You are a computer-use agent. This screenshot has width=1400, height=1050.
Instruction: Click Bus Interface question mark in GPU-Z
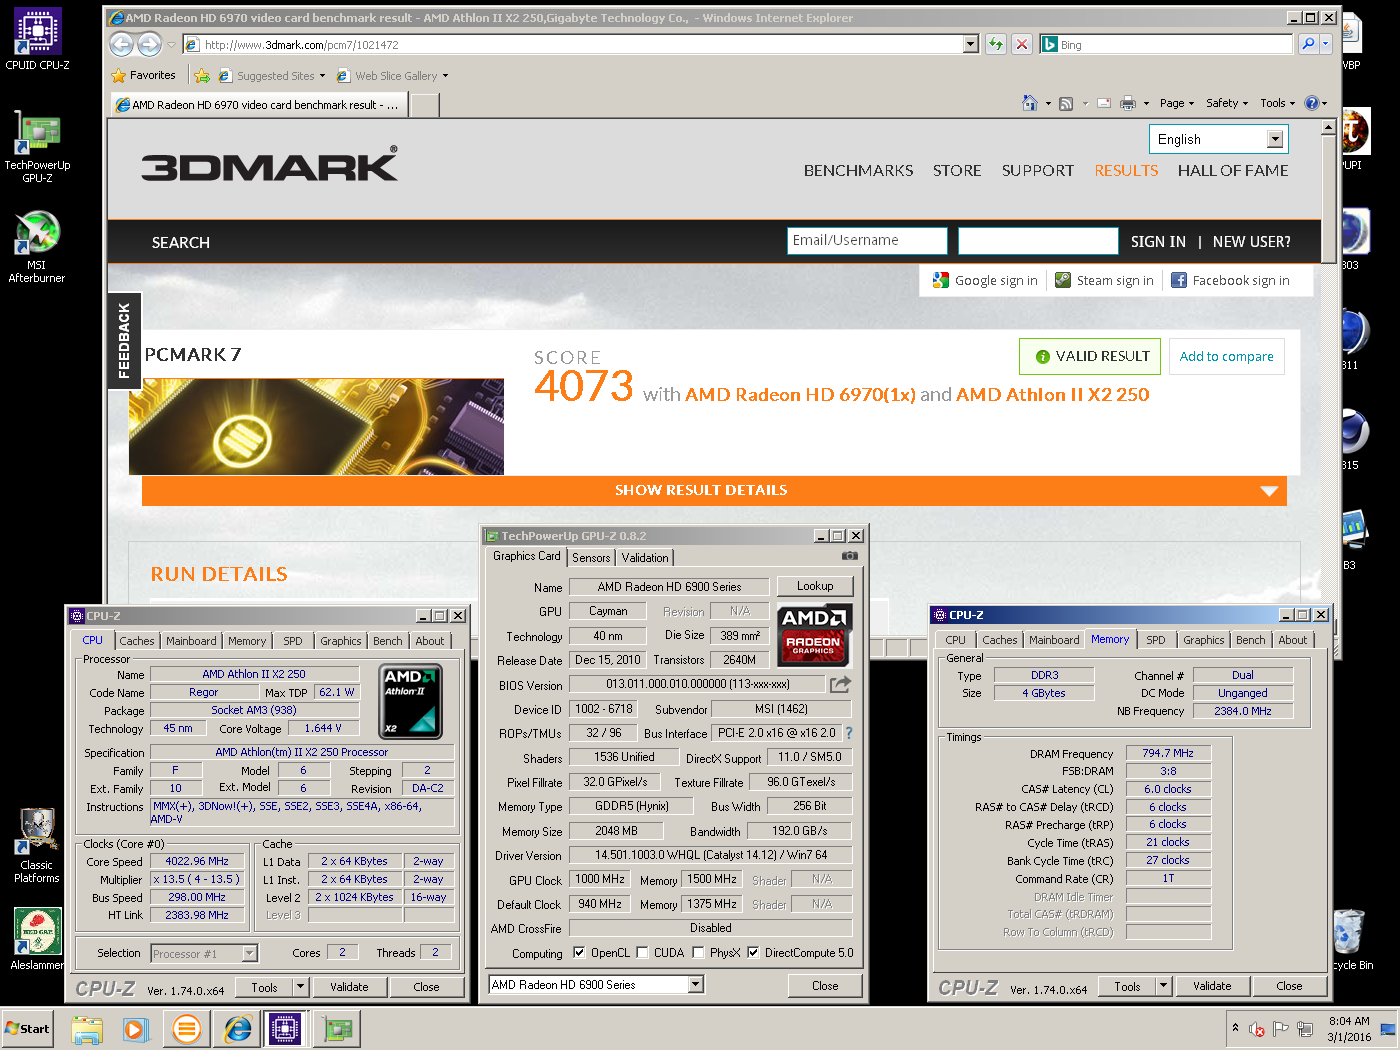tap(849, 733)
